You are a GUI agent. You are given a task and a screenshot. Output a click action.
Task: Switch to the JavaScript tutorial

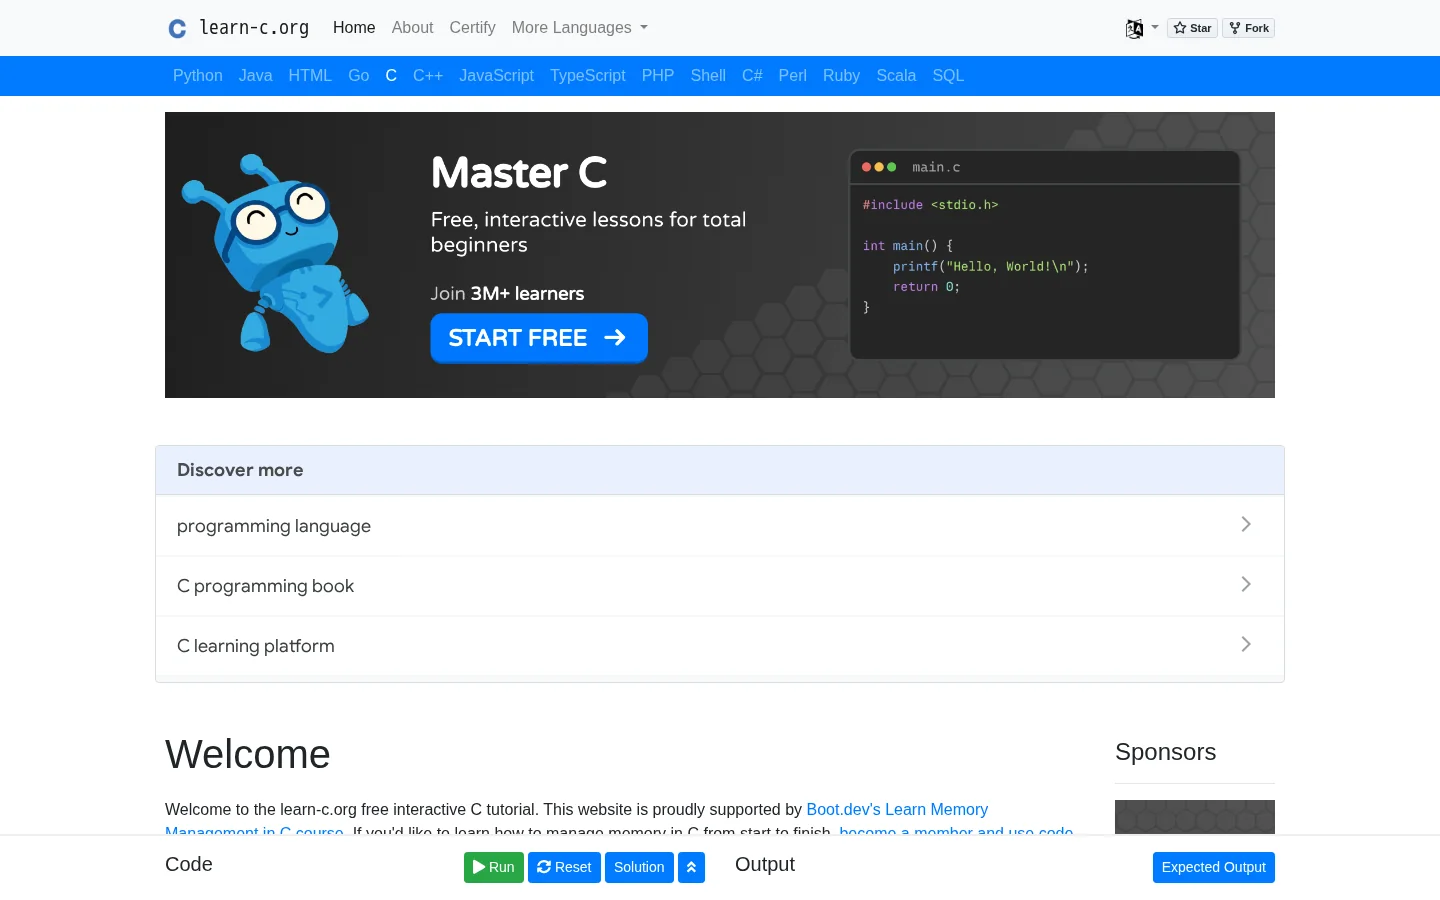(497, 76)
